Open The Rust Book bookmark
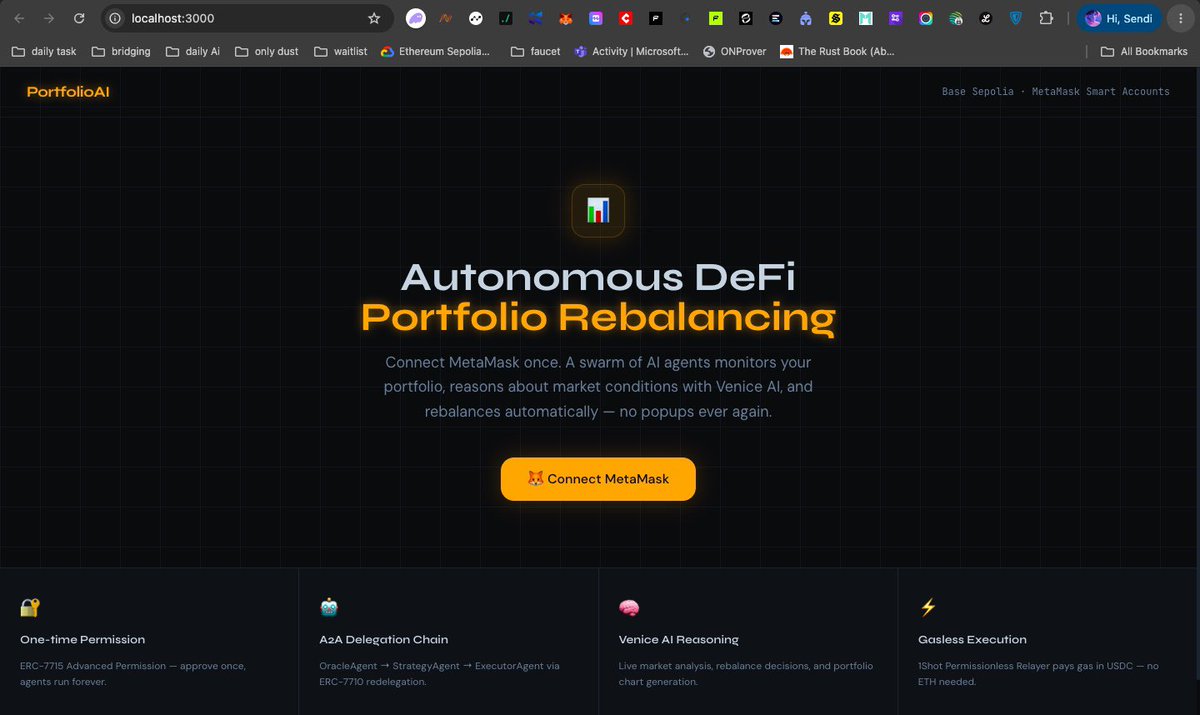Viewport: 1200px width, 715px height. (x=836, y=51)
